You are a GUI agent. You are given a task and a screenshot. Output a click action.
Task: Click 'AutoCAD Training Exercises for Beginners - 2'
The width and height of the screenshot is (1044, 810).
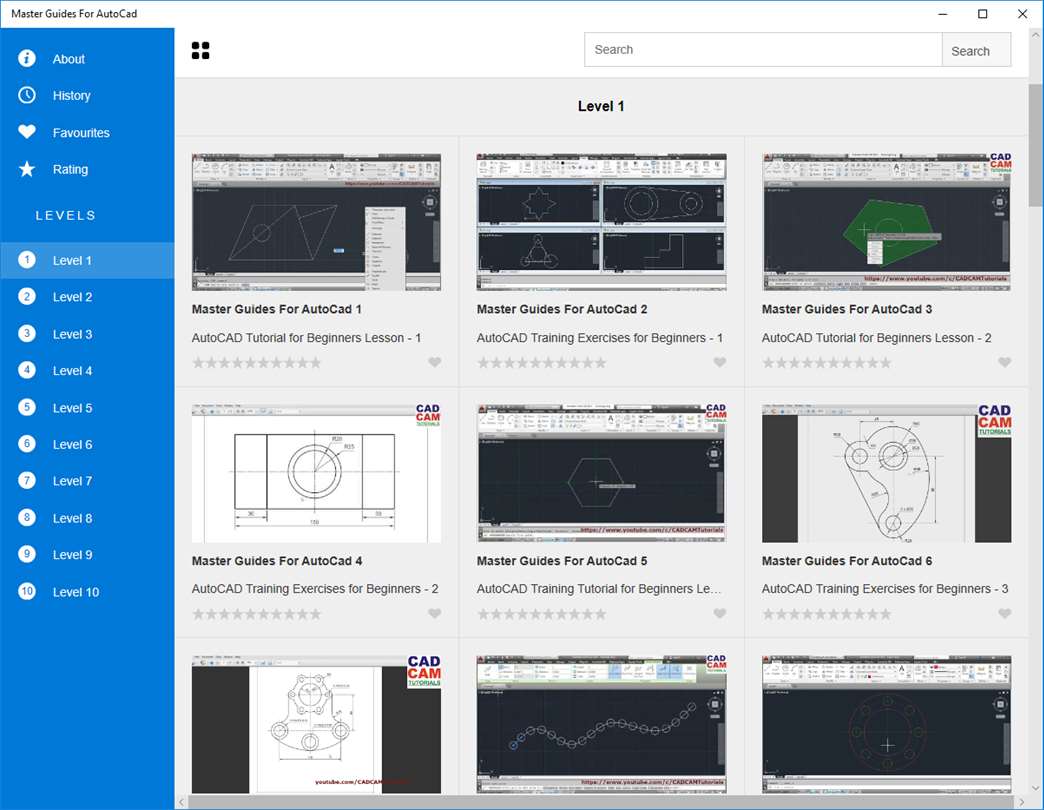(x=315, y=589)
